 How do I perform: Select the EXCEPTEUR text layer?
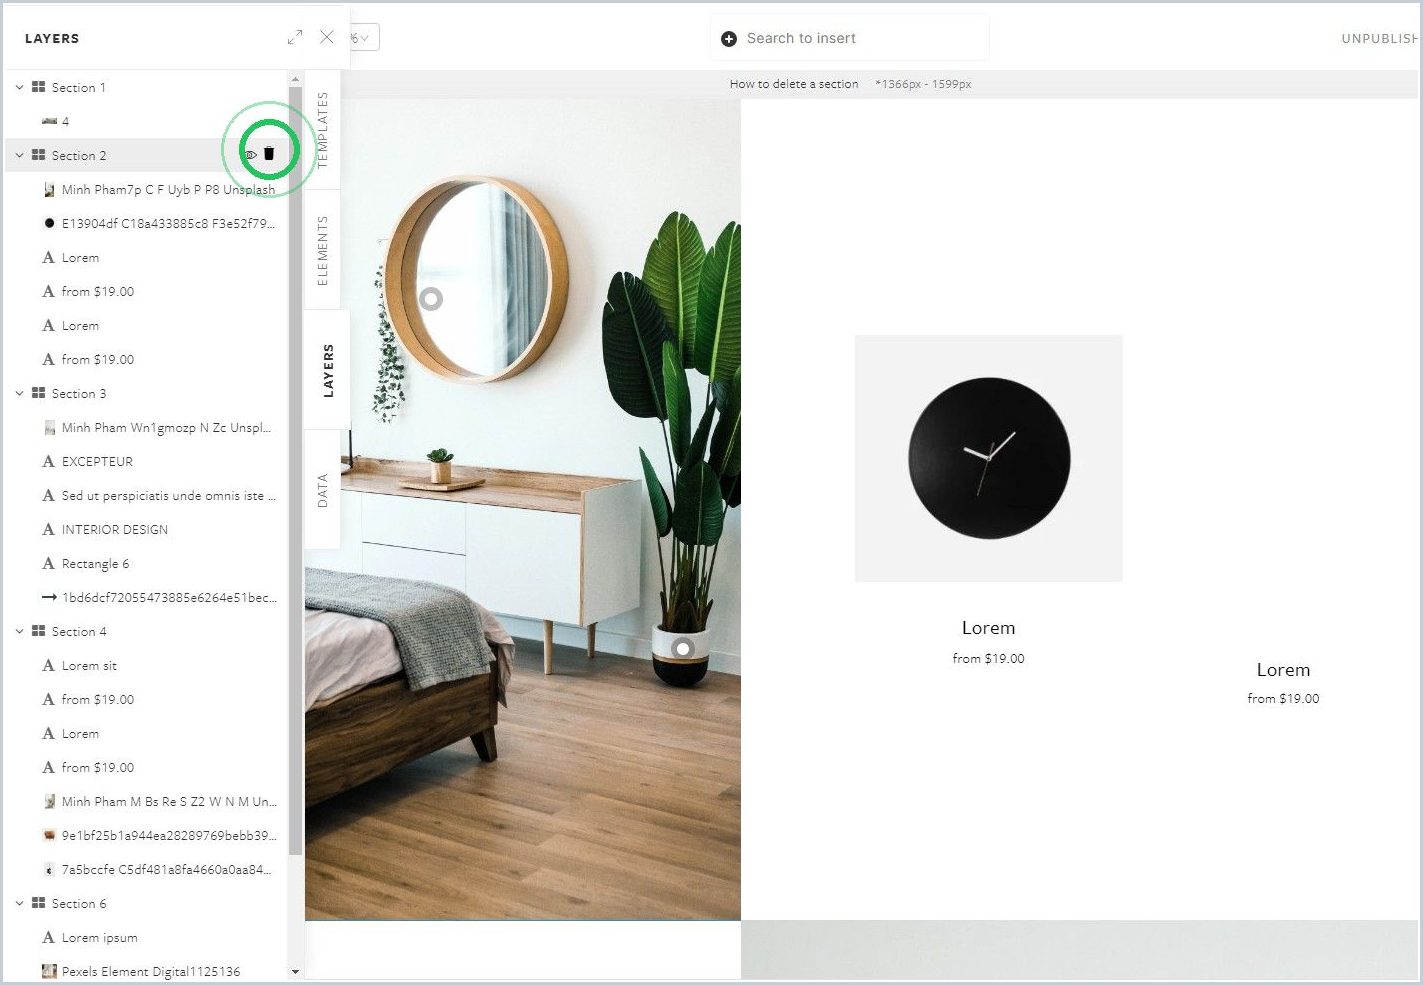[145, 461]
